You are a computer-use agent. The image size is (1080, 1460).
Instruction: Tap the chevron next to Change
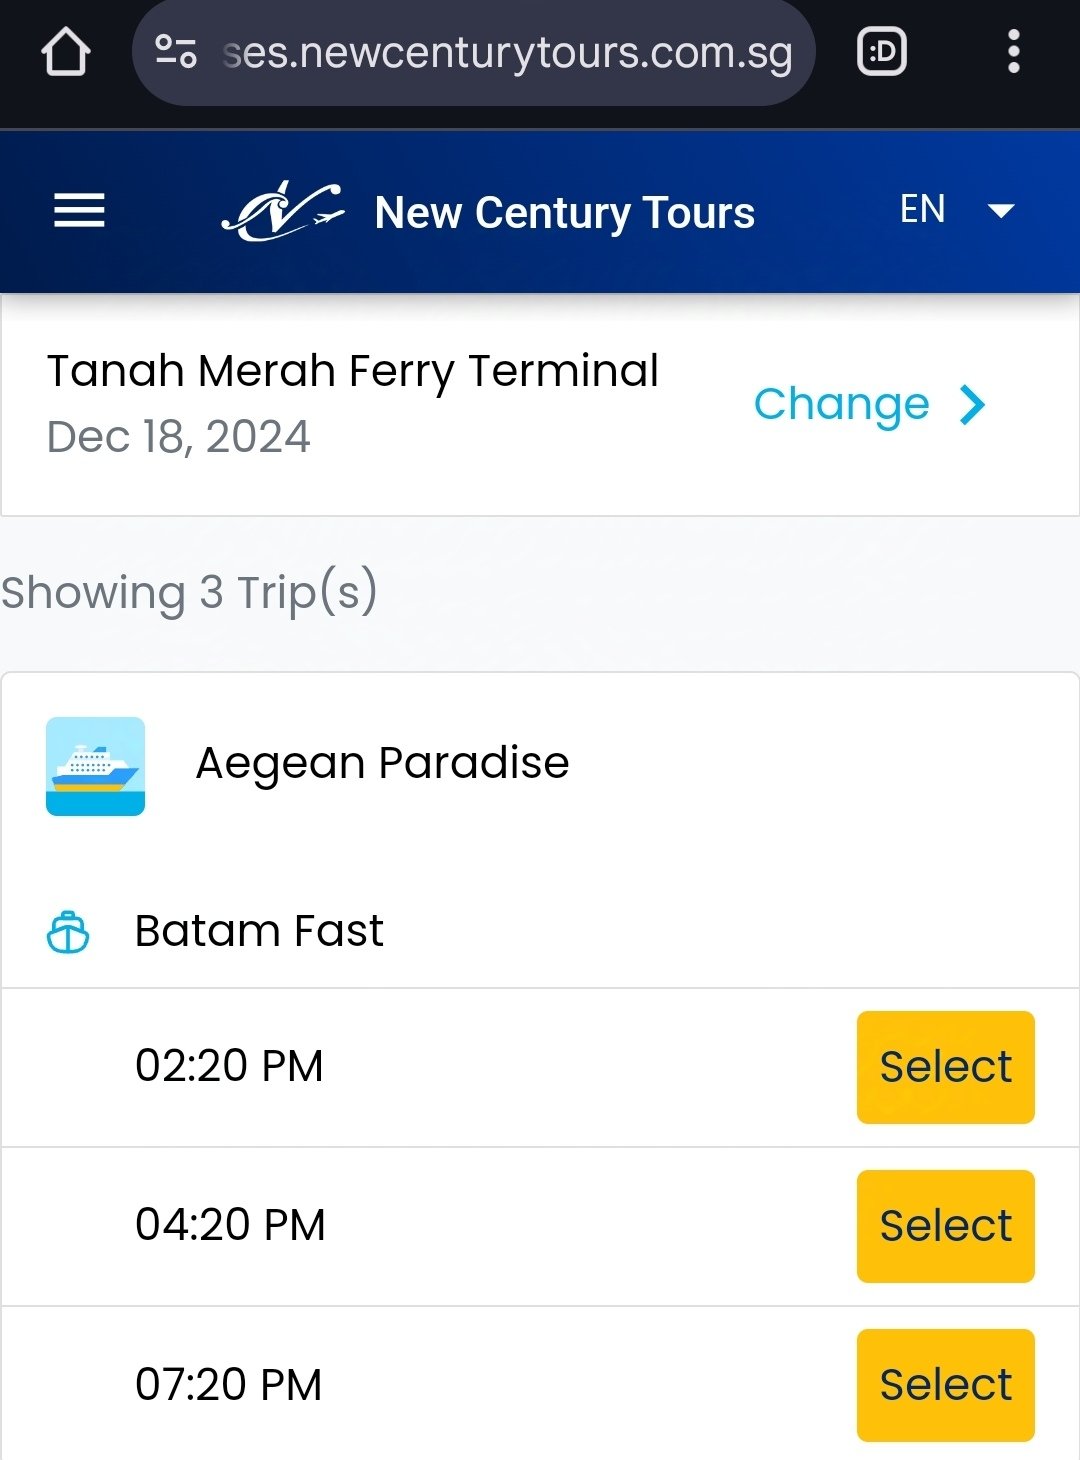point(972,405)
